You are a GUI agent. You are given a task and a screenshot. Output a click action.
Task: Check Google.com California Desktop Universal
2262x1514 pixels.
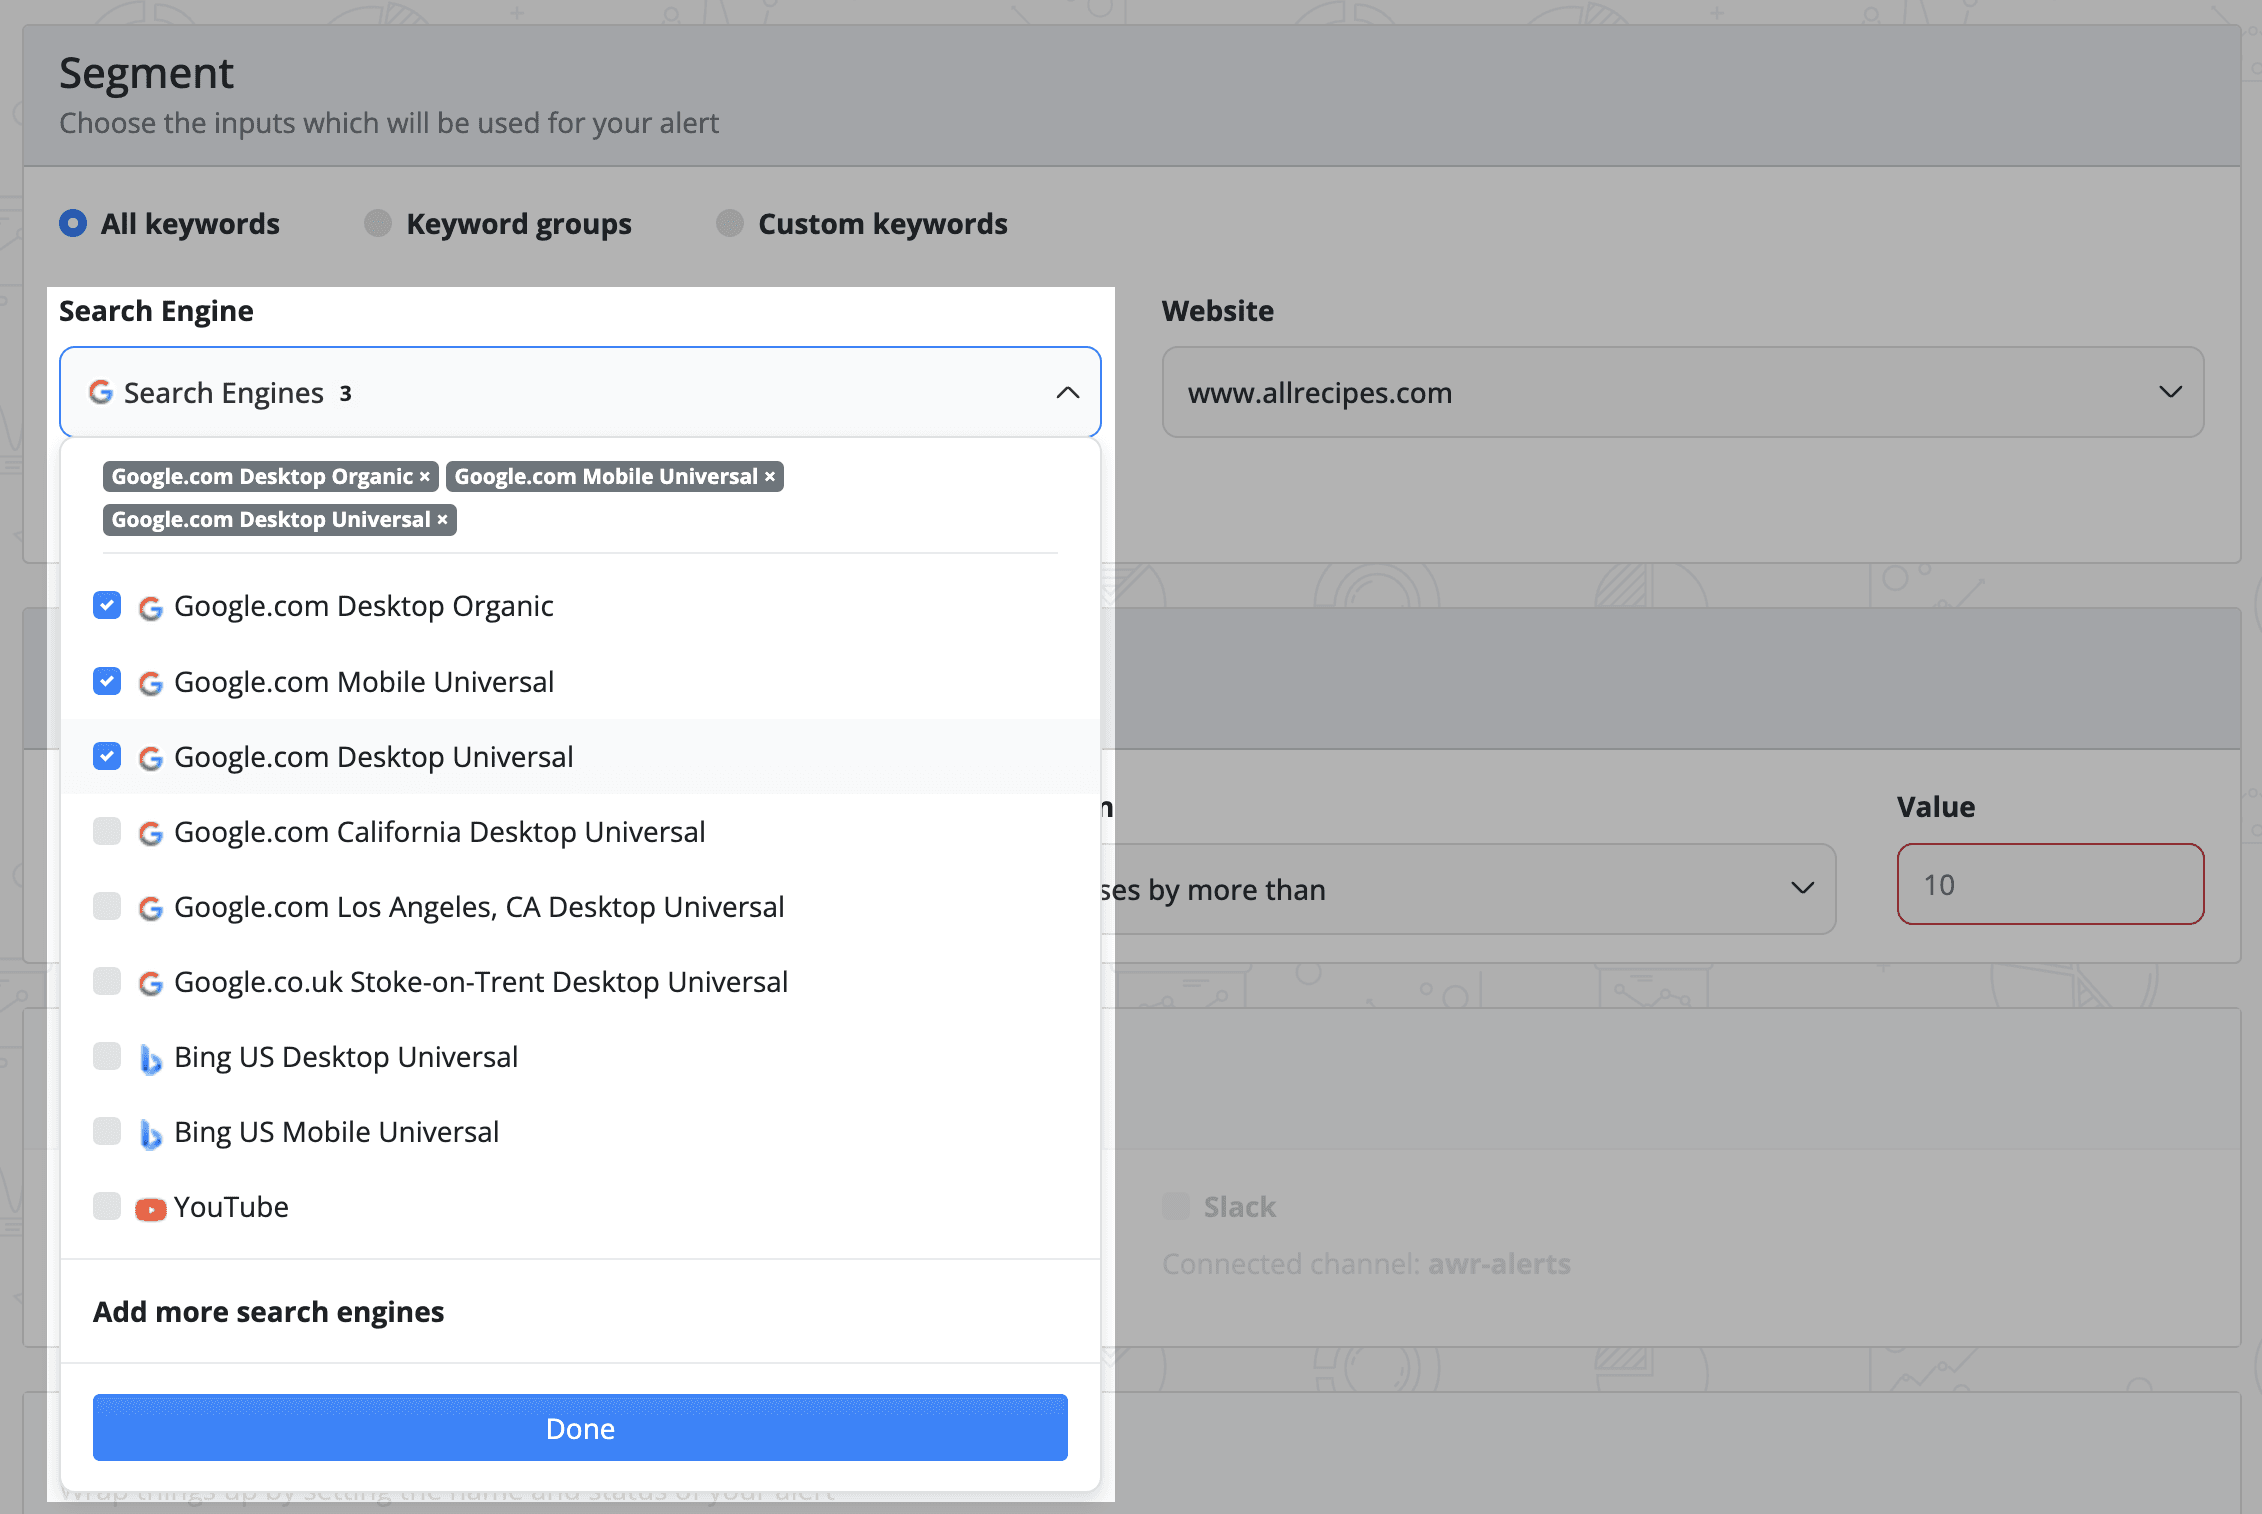coord(107,831)
